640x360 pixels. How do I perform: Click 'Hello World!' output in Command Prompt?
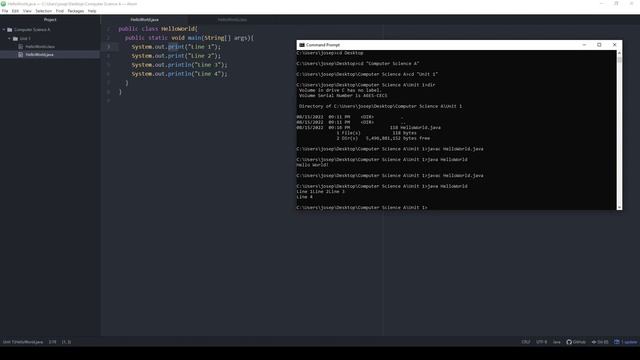pyautogui.click(x=312, y=165)
